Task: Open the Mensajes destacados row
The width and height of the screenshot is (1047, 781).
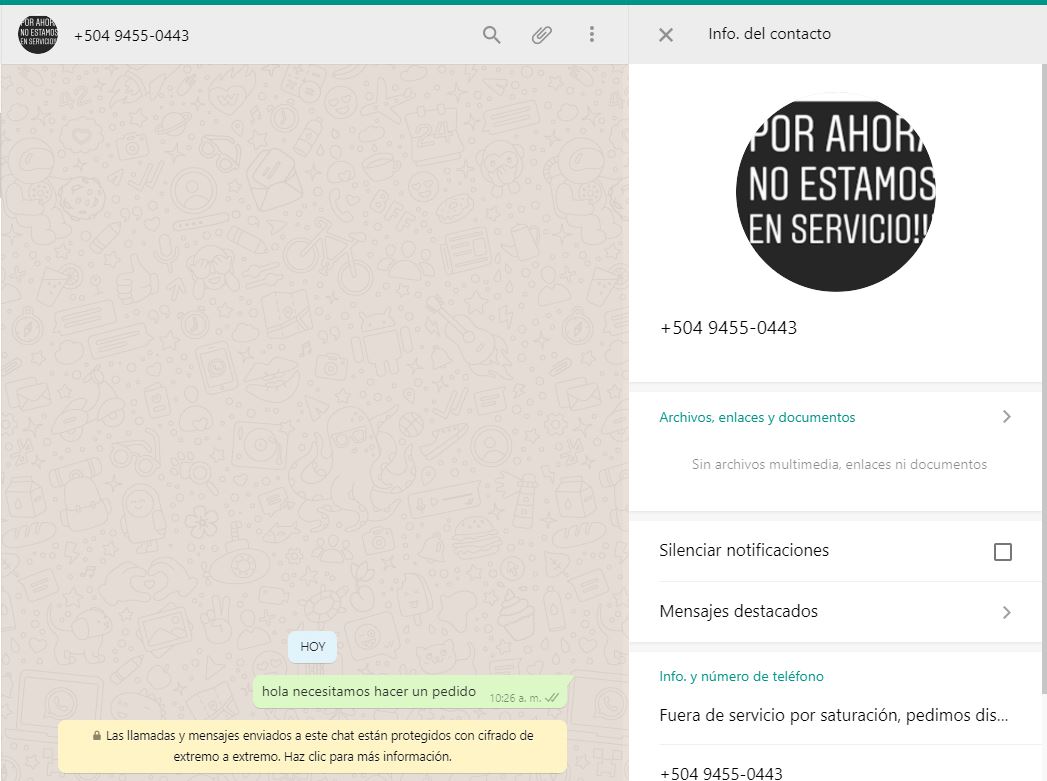Action: (739, 612)
